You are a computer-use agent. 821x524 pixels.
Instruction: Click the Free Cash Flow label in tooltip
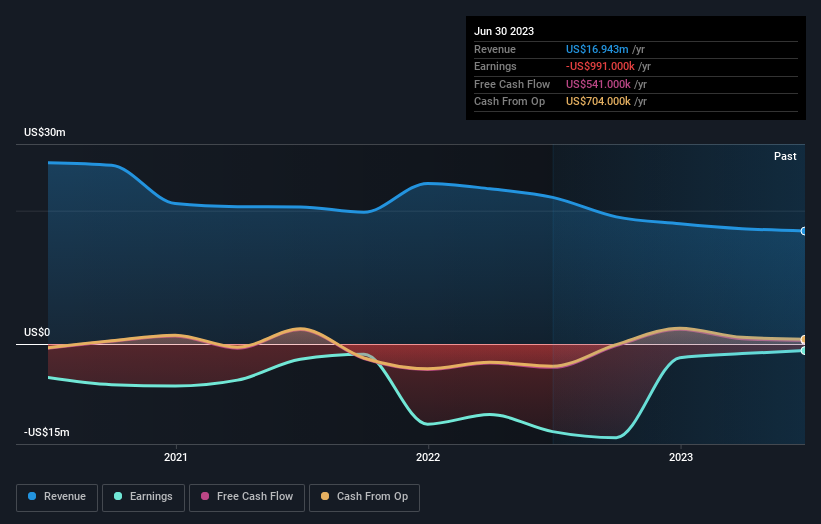[512, 84]
